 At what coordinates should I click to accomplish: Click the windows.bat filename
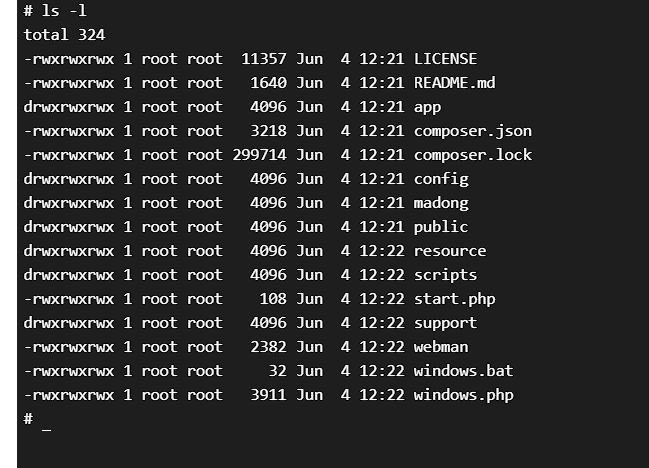pyautogui.click(x=463, y=371)
